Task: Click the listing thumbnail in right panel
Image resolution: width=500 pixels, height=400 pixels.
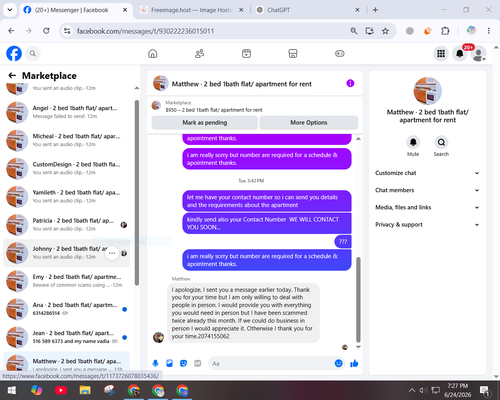Action: click(x=427, y=91)
